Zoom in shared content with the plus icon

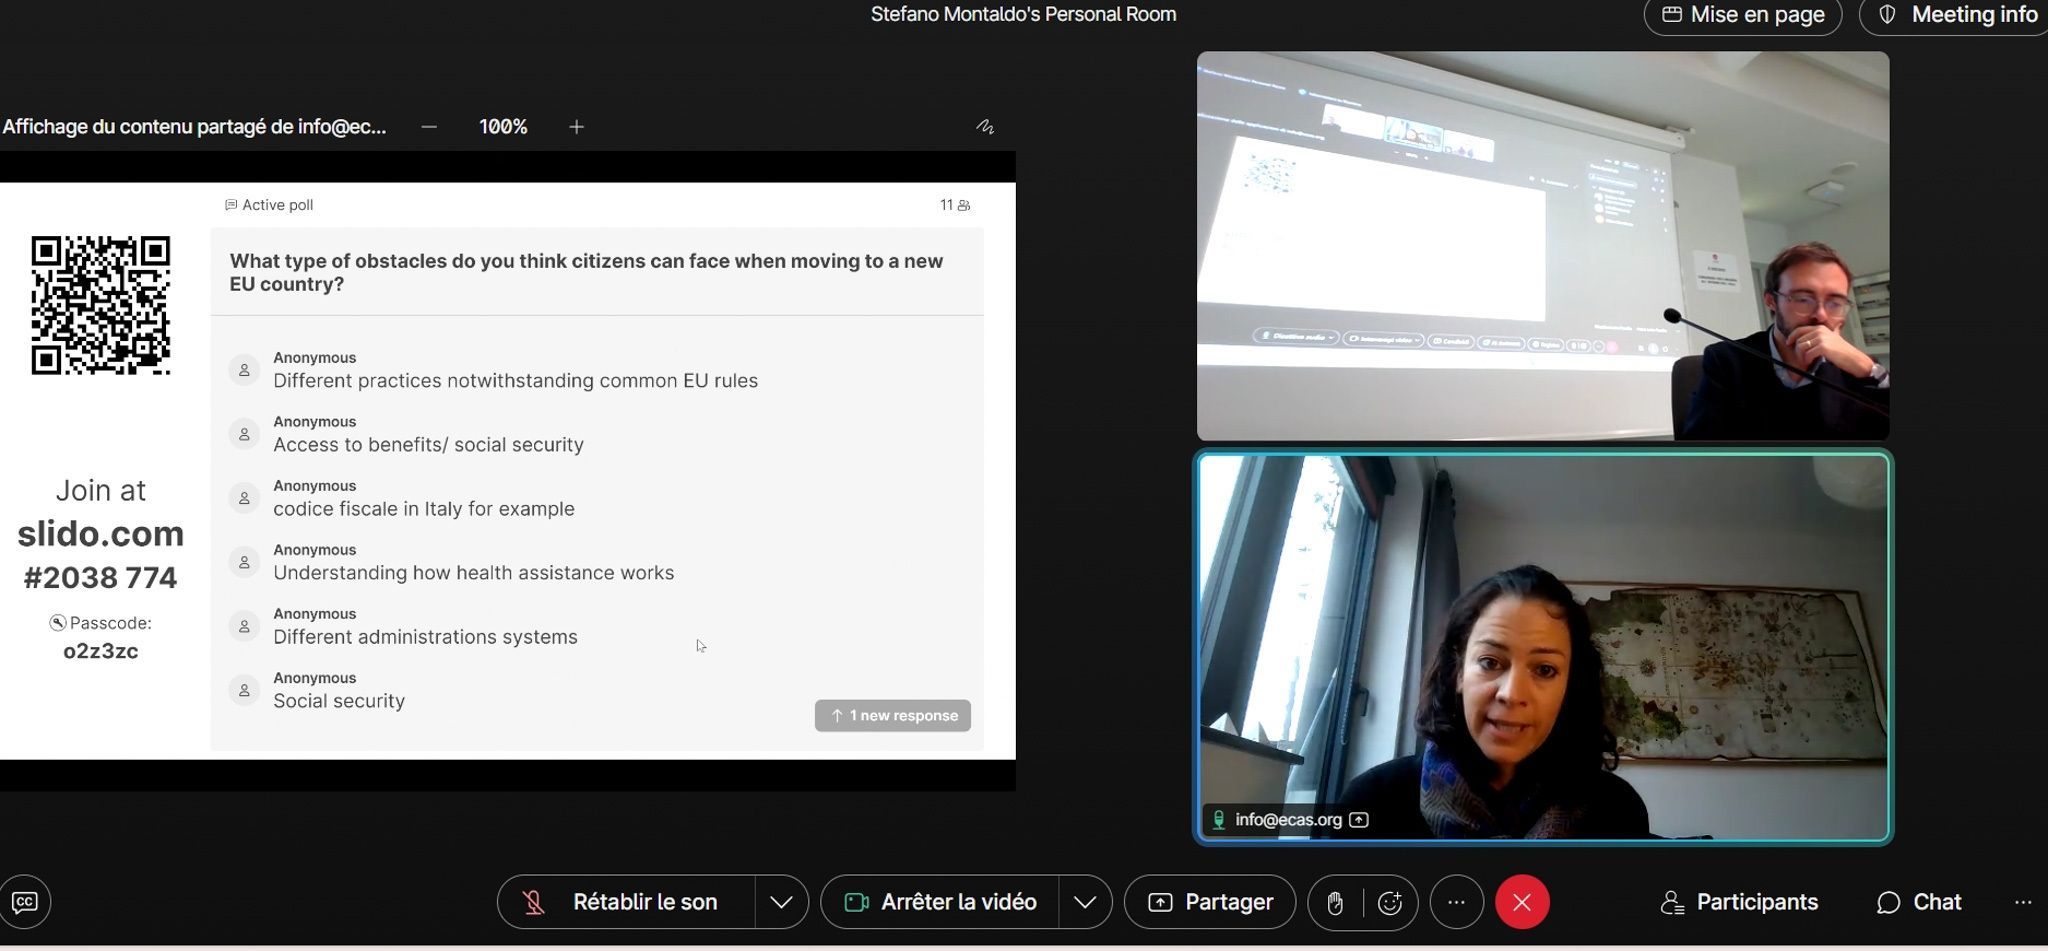576,127
